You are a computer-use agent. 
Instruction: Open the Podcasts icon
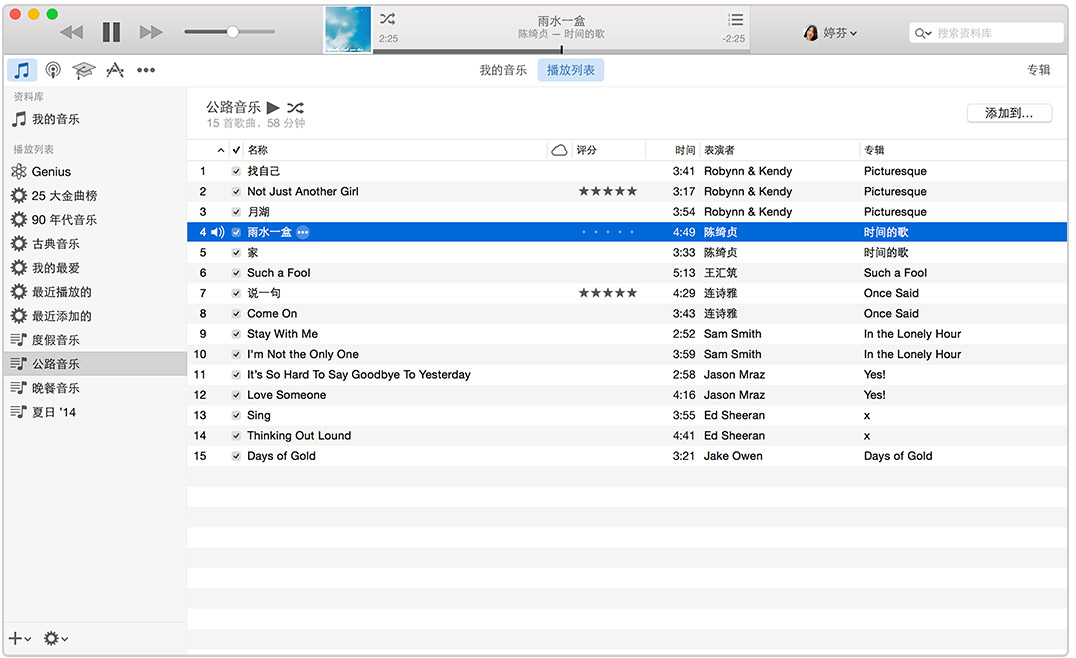[x=53, y=70]
